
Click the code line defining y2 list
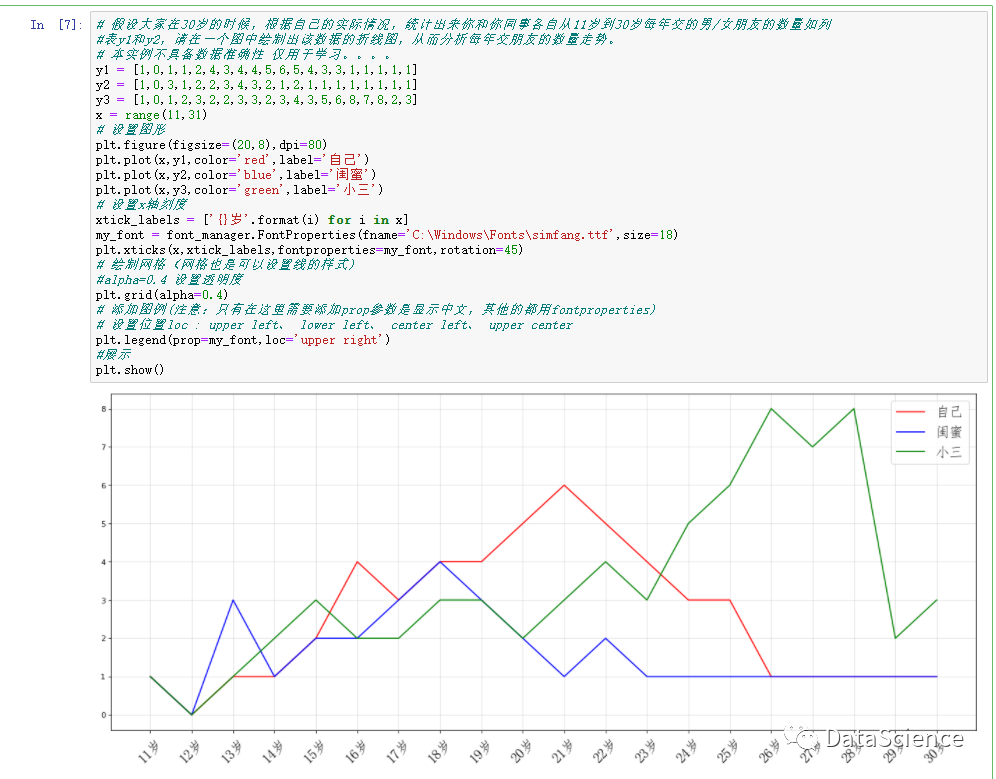click(x=257, y=85)
